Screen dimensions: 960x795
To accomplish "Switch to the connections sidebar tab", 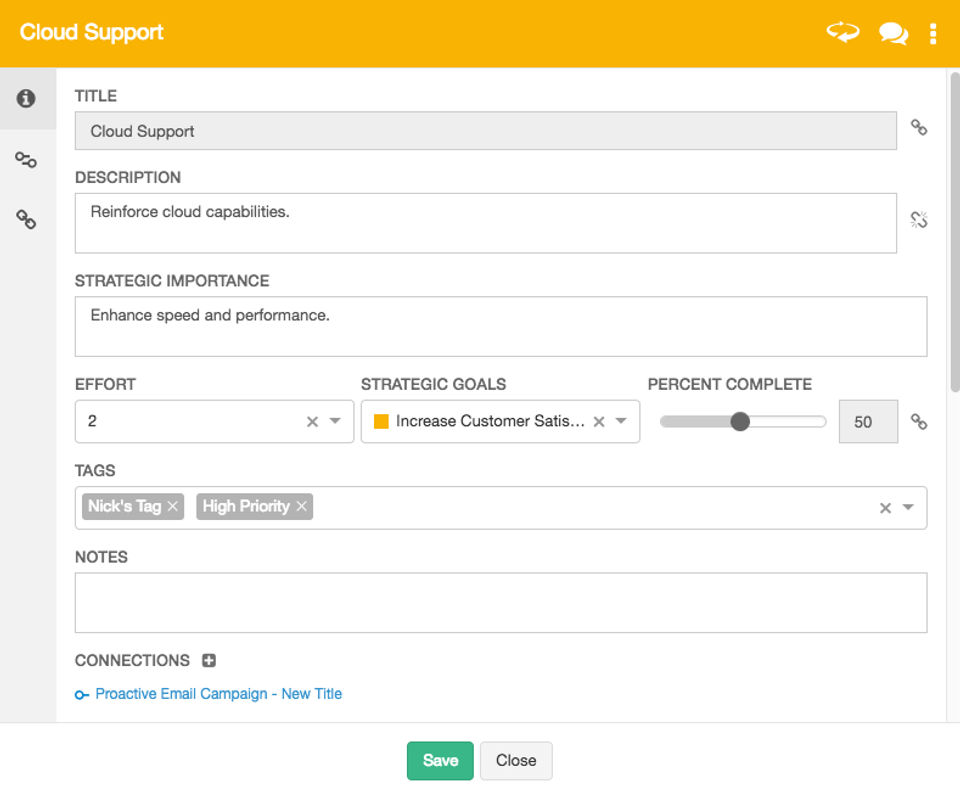I will (26, 159).
